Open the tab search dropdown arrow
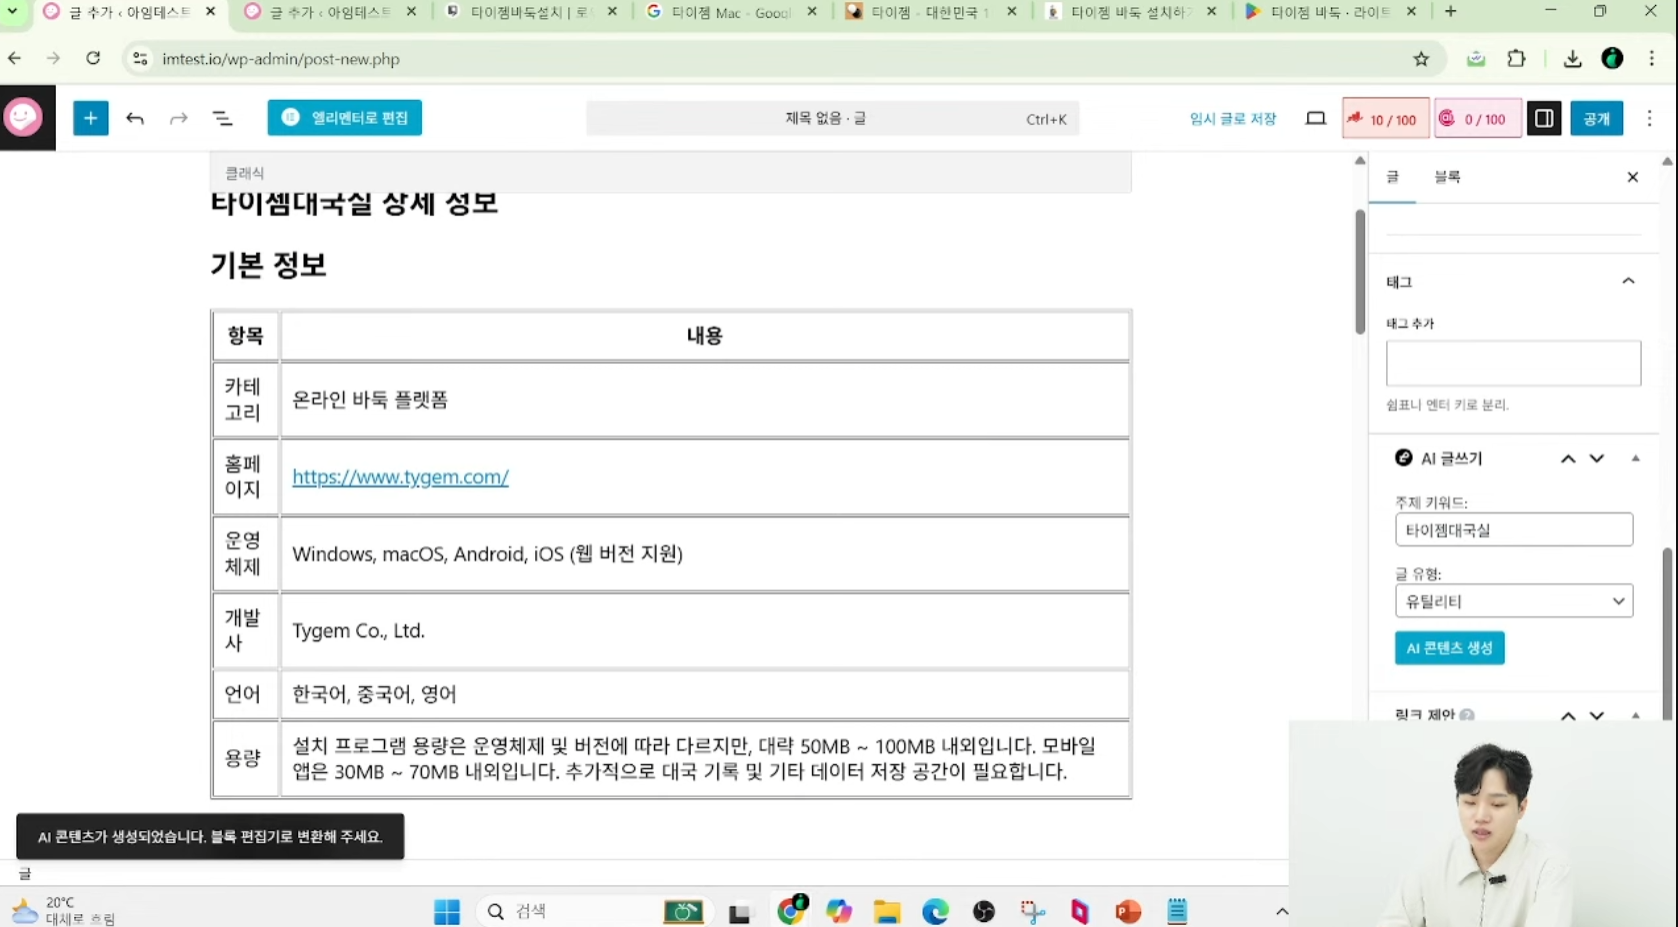This screenshot has width=1678, height=927. click(x=12, y=12)
